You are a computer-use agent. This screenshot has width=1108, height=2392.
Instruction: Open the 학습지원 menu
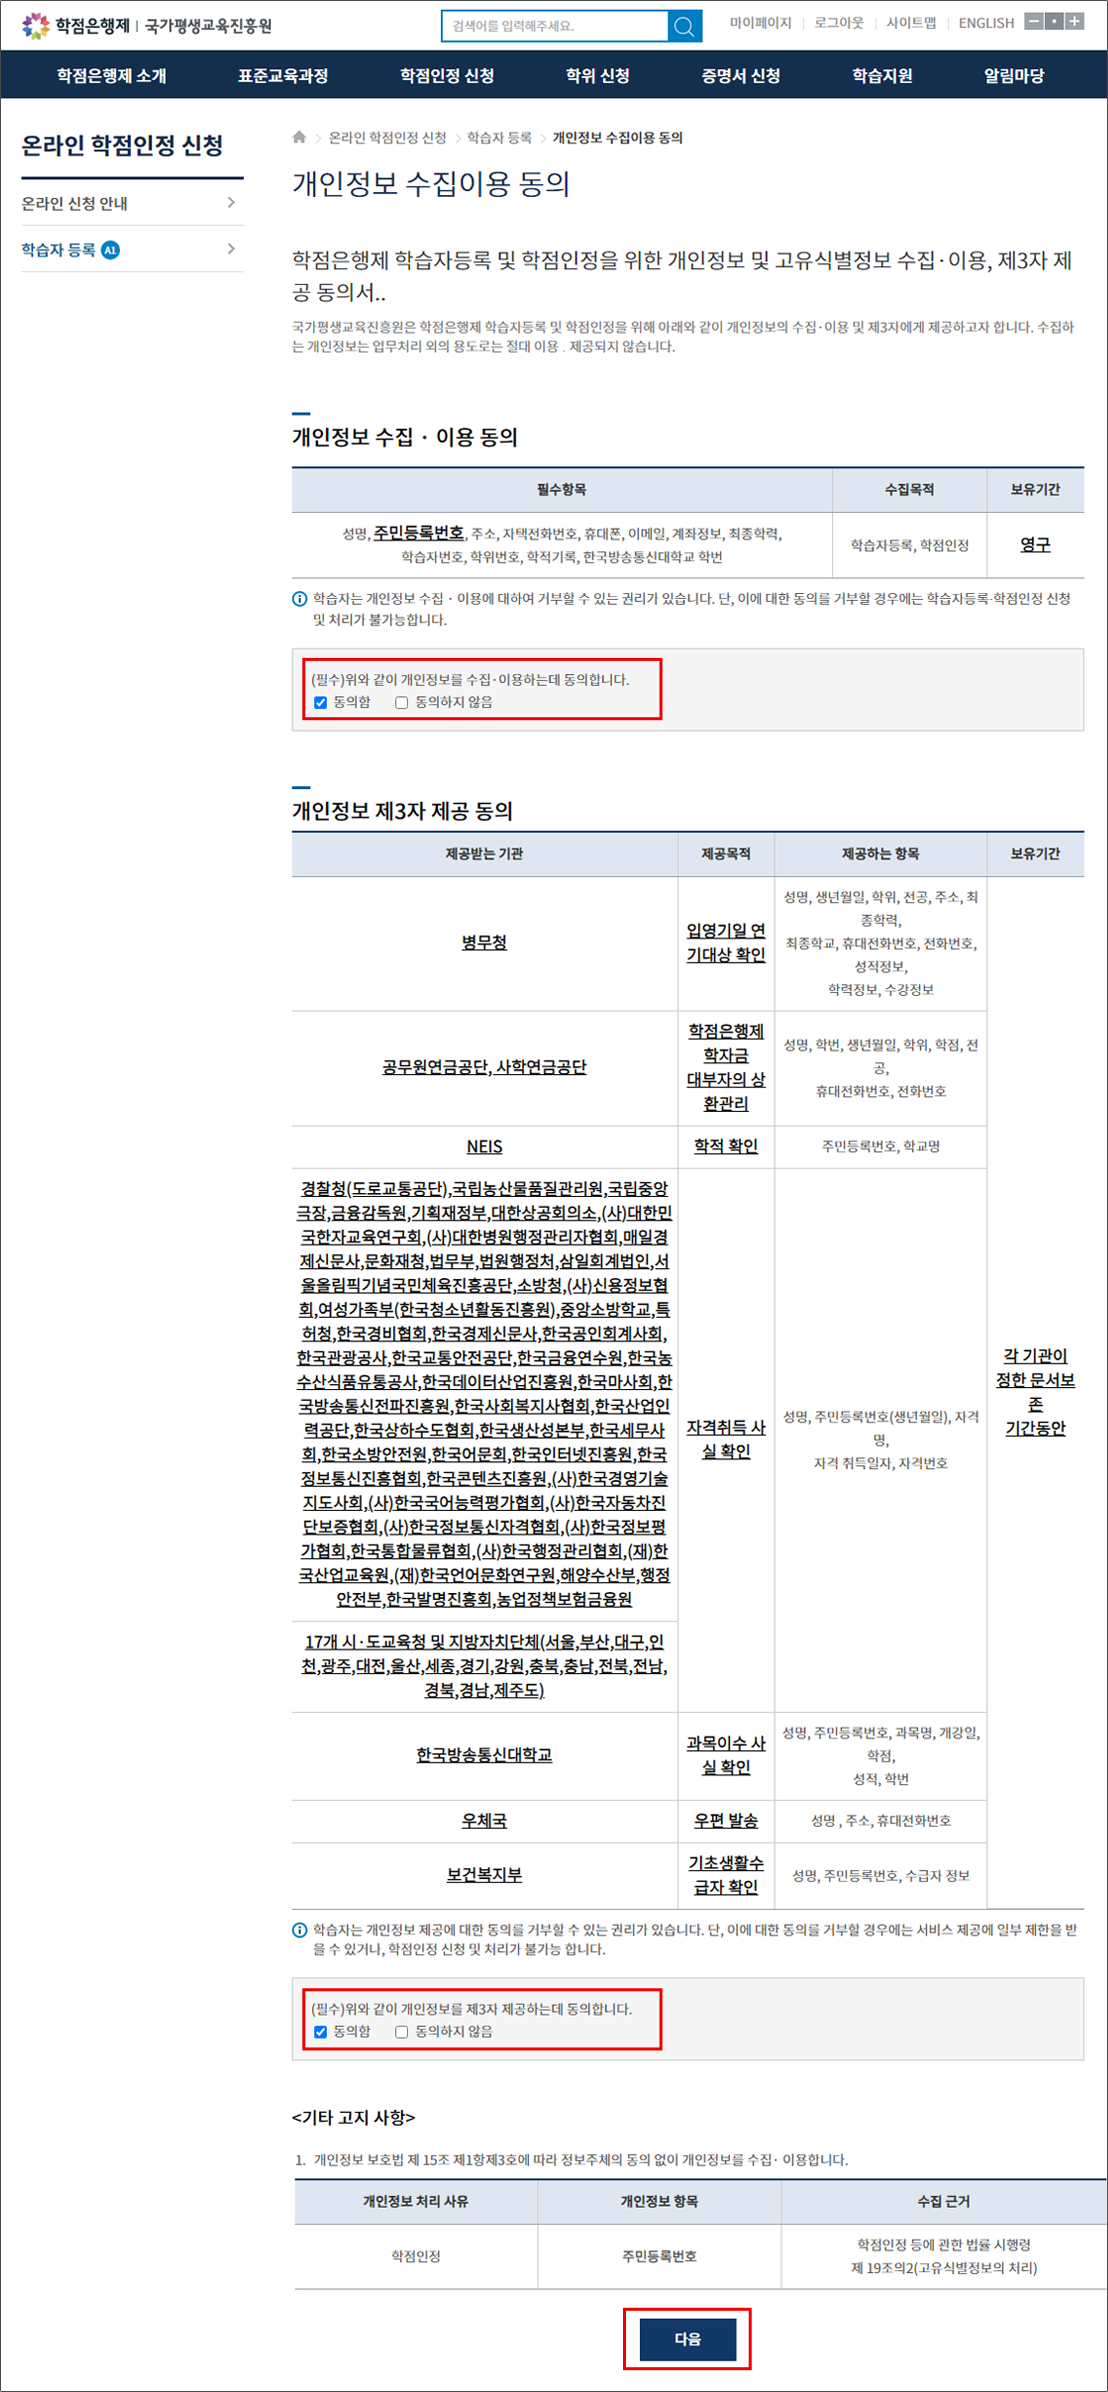pos(881,76)
